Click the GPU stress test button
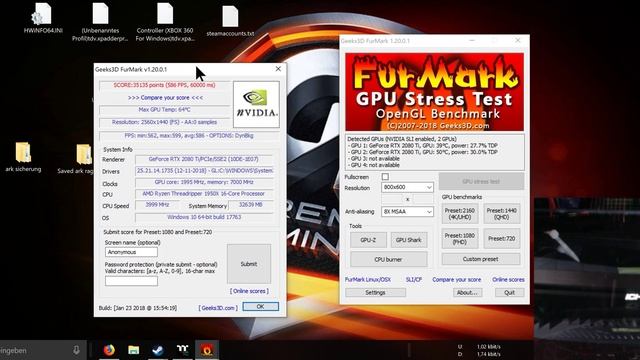 [x=481, y=181]
